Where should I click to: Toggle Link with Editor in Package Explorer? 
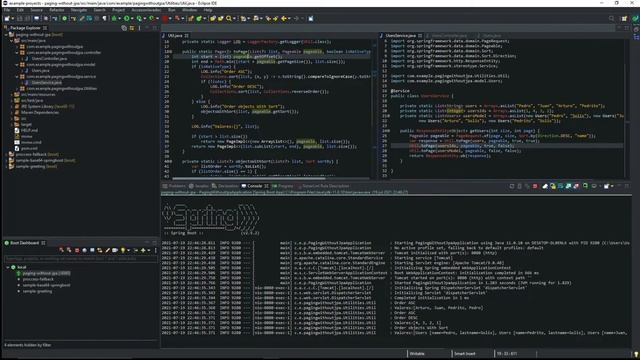tap(132, 28)
